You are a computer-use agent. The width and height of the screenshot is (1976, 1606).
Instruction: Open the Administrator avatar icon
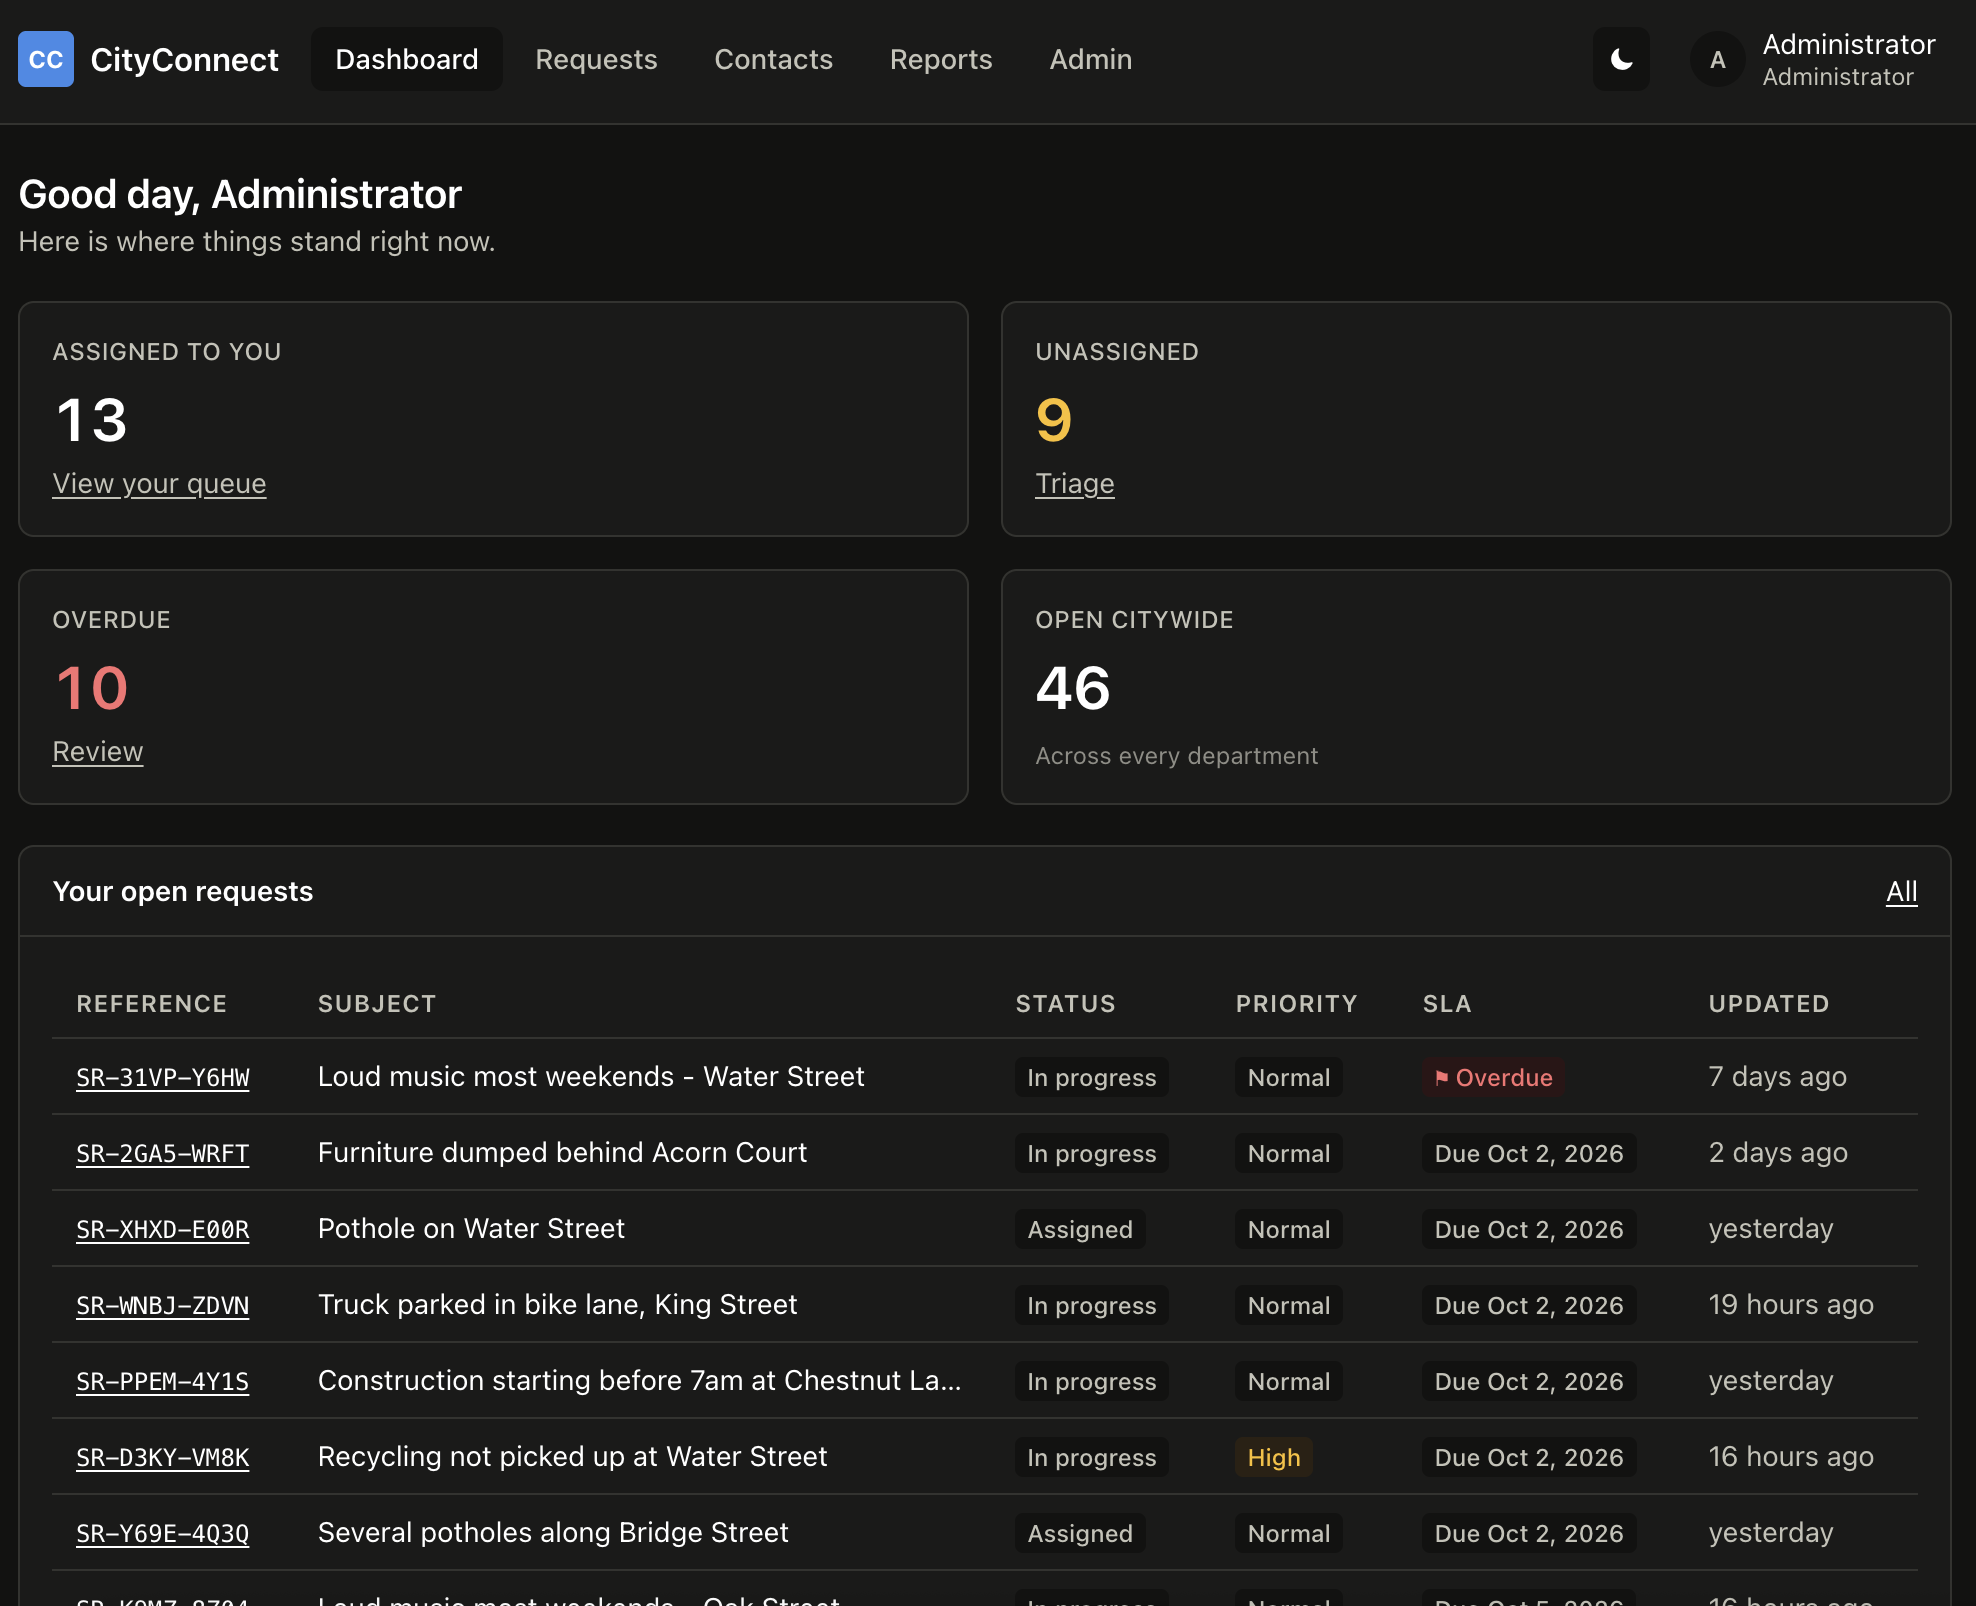[x=1717, y=59]
